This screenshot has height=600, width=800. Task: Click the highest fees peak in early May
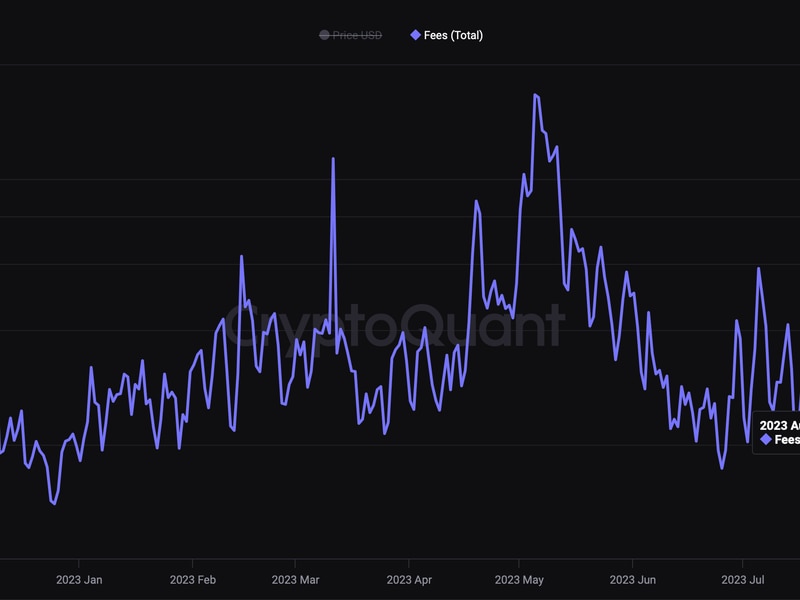click(x=536, y=95)
